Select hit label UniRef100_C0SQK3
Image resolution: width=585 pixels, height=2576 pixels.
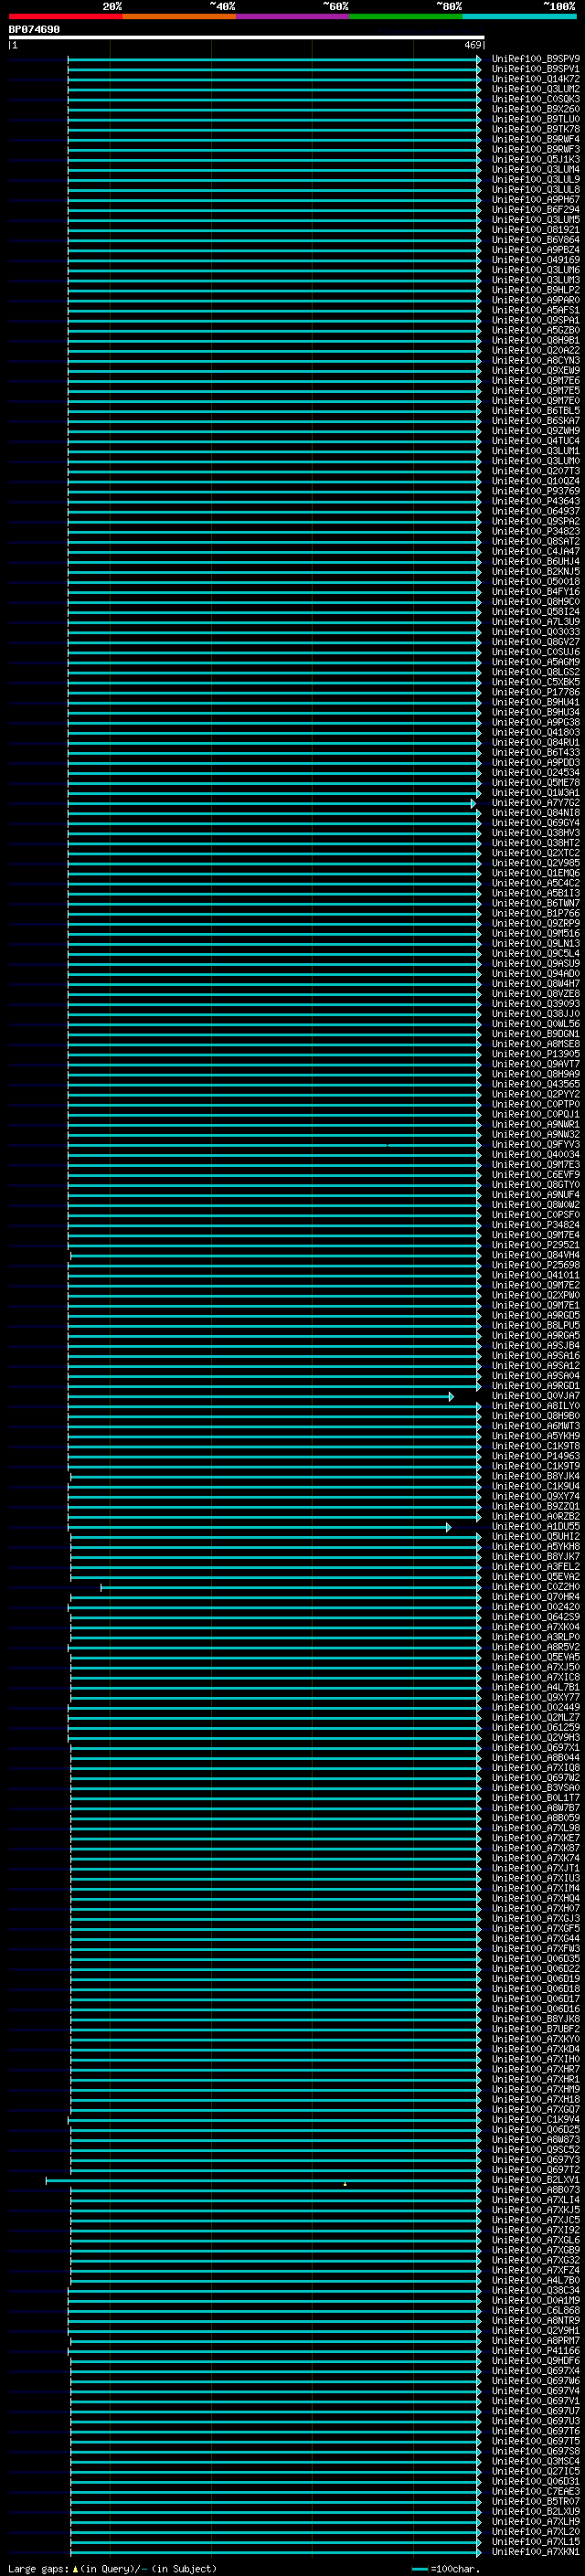pyautogui.click(x=536, y=99)
